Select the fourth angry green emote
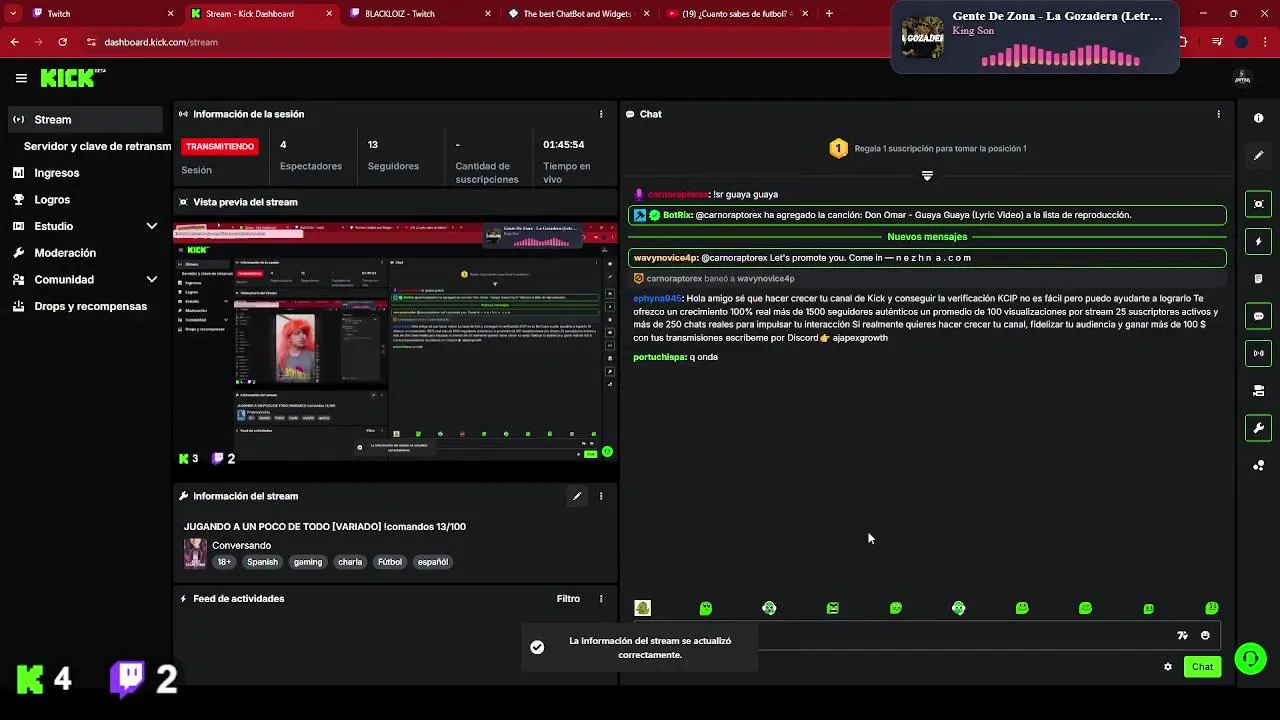Viewport: 1280px width, 720px height. [832, 608]
